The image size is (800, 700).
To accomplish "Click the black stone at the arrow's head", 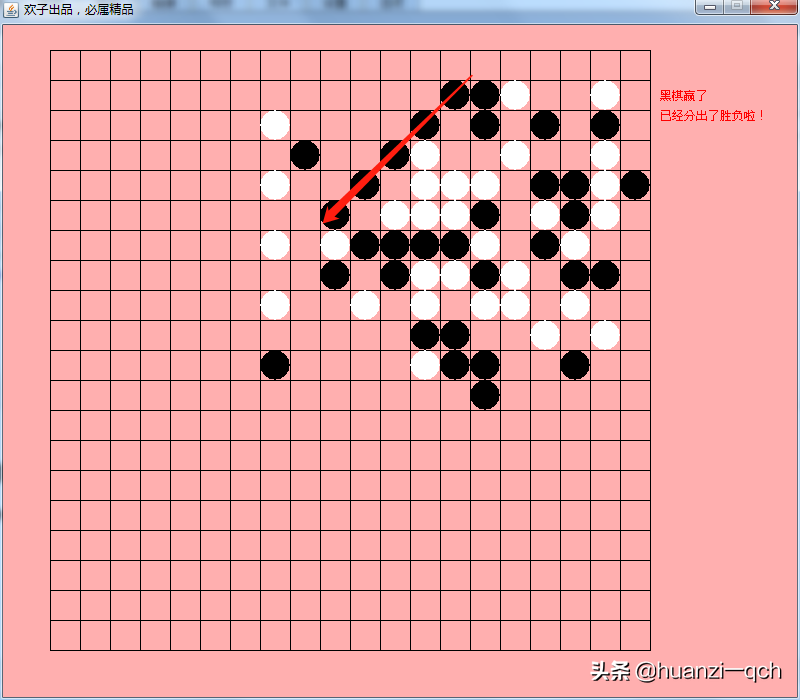I will click(x=335, y=215).
